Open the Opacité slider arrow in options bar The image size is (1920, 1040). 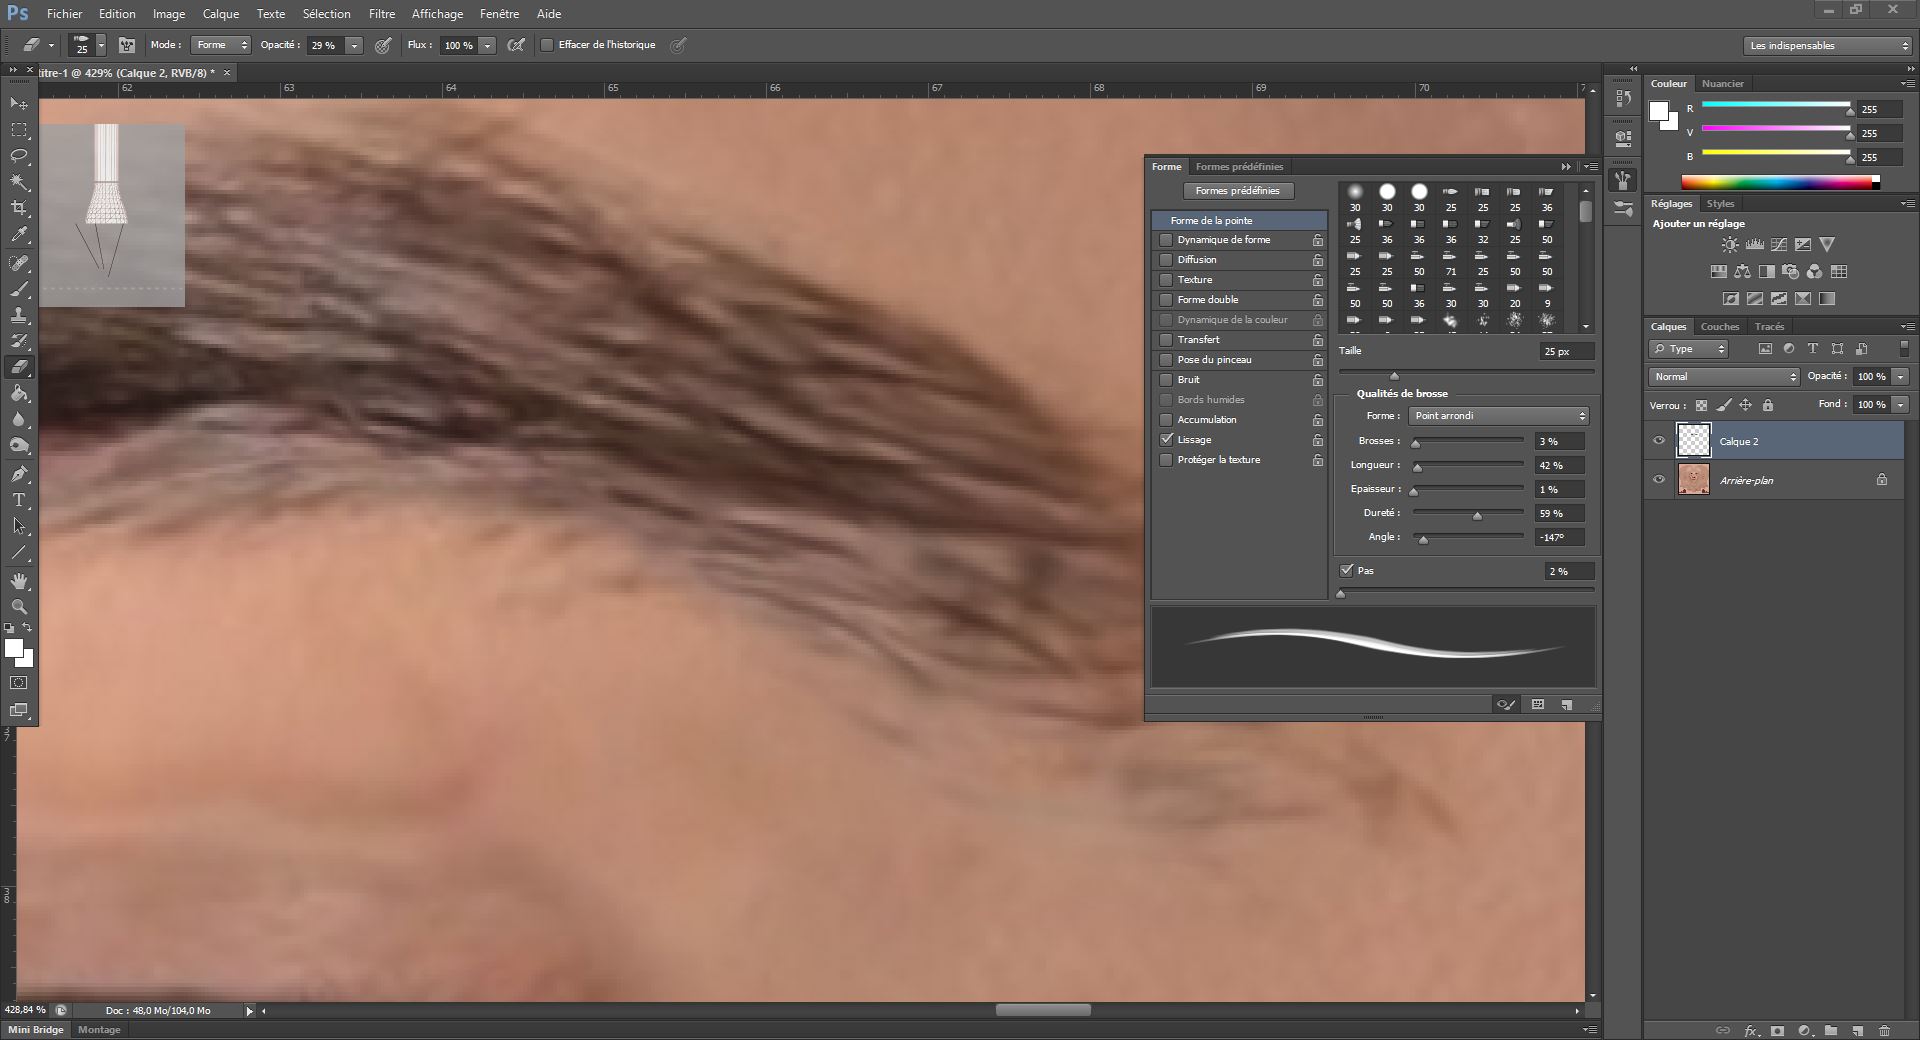(354, 46)
